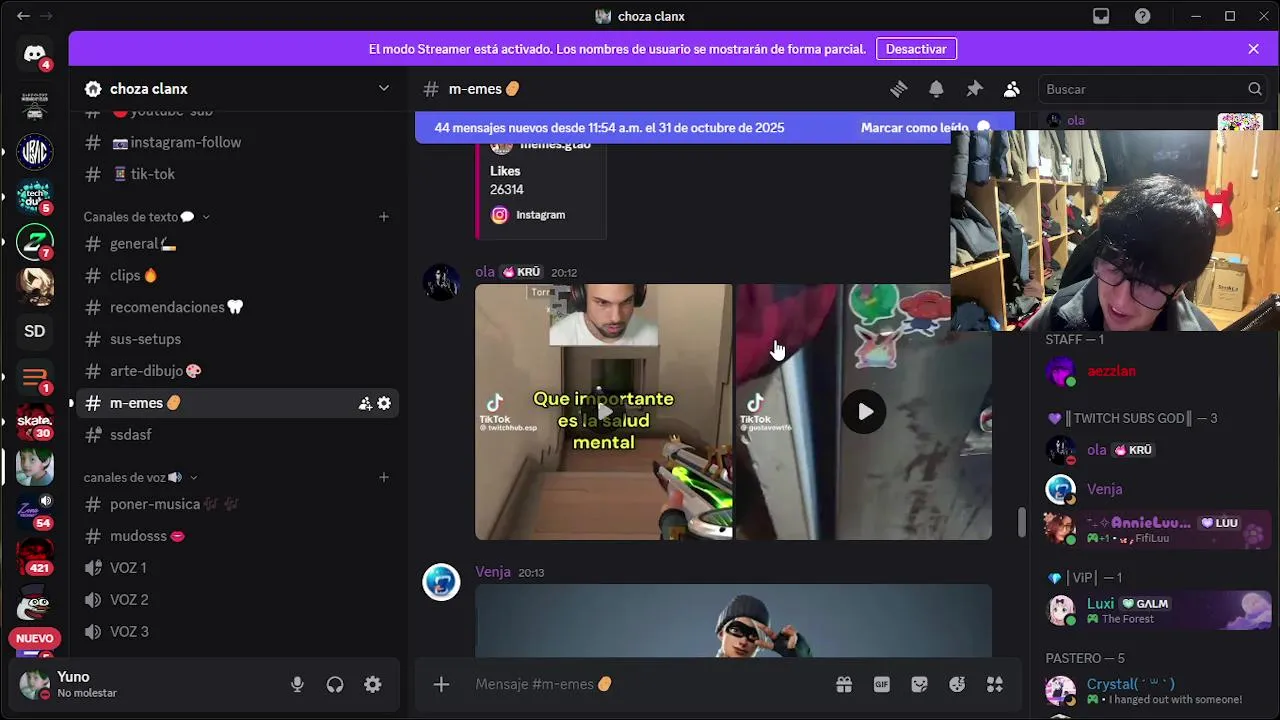
Task: Go back with the left arrow
Action: (23, 16)
